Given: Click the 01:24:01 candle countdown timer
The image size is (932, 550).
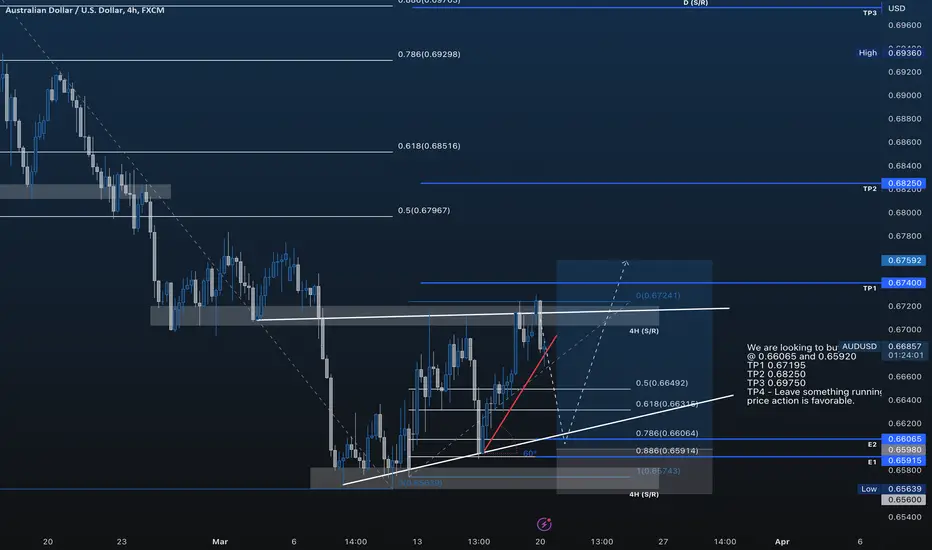Looking at the screenshot, I should point(905,356).
